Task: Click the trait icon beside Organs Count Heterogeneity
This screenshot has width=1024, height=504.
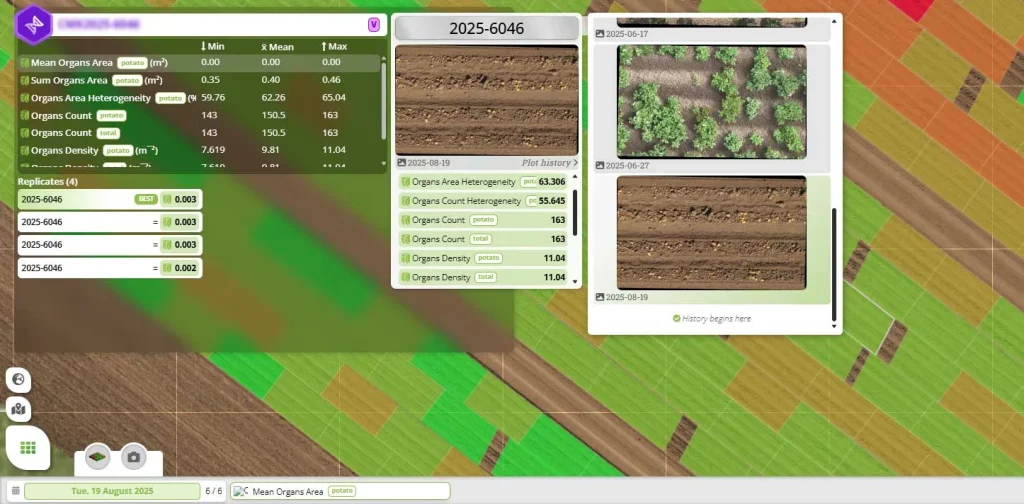Action: [406, 201]
